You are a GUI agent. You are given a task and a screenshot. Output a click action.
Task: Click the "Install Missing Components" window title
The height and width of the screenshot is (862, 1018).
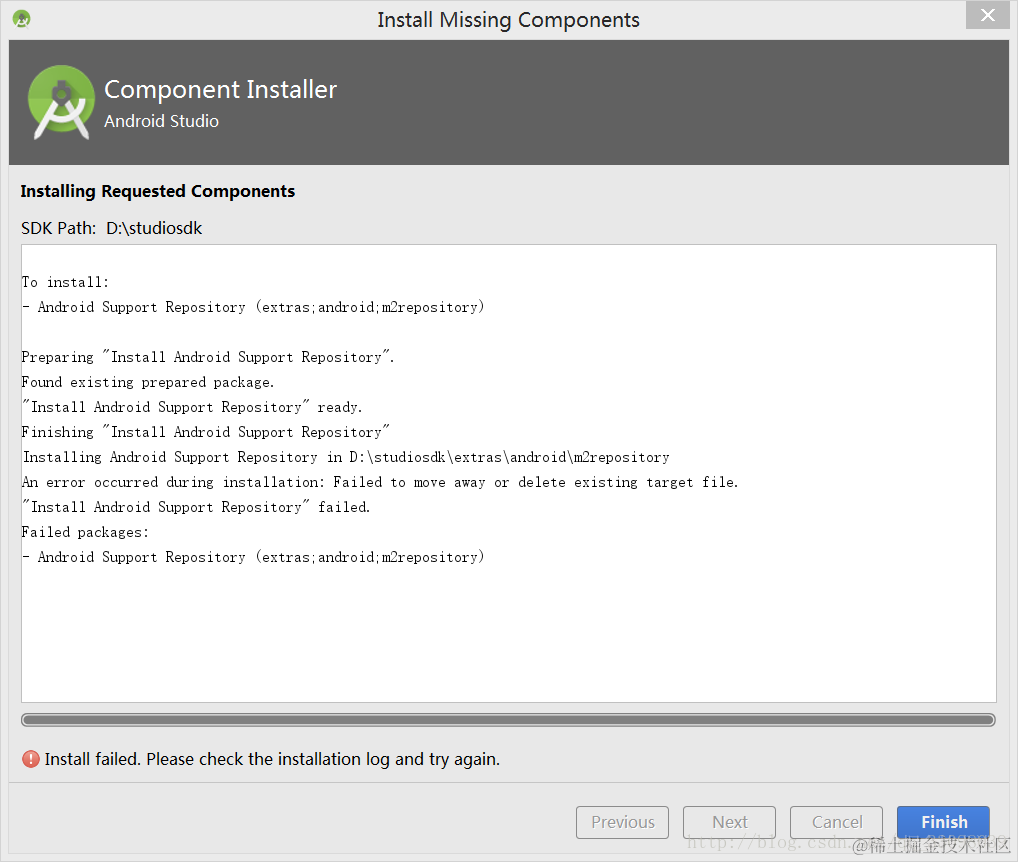pyautogui.click(x=508, y=20)
